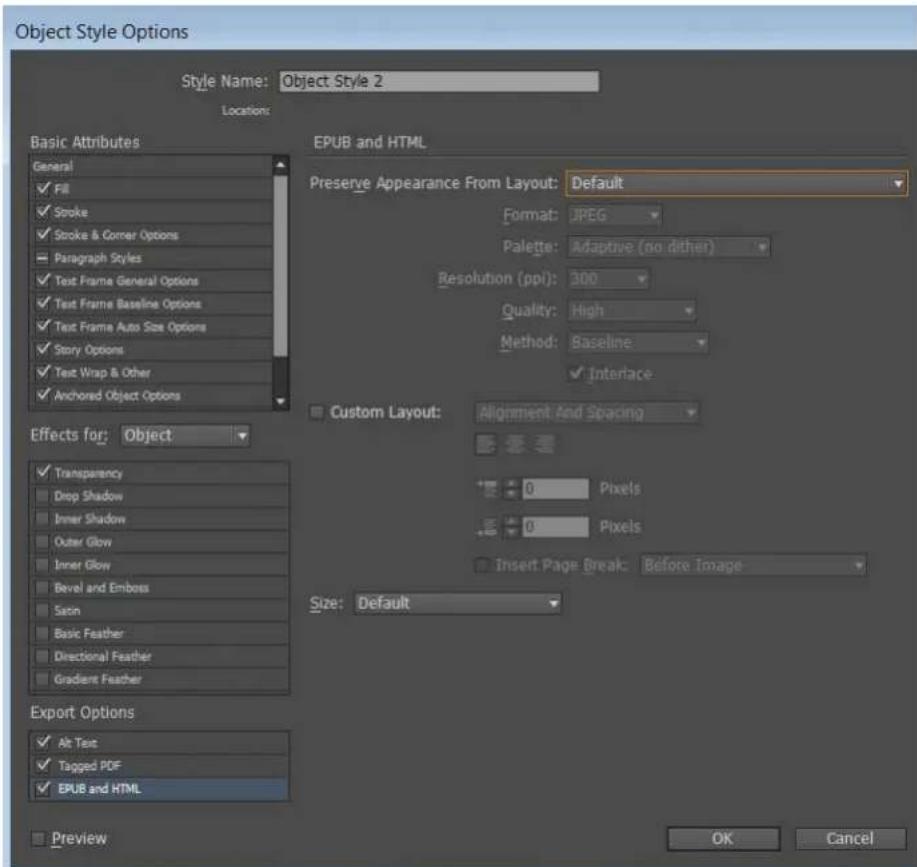Viewport: 917px width, 867px height.
Task: Open the Size Default dropdown
Action: (457, 603)
